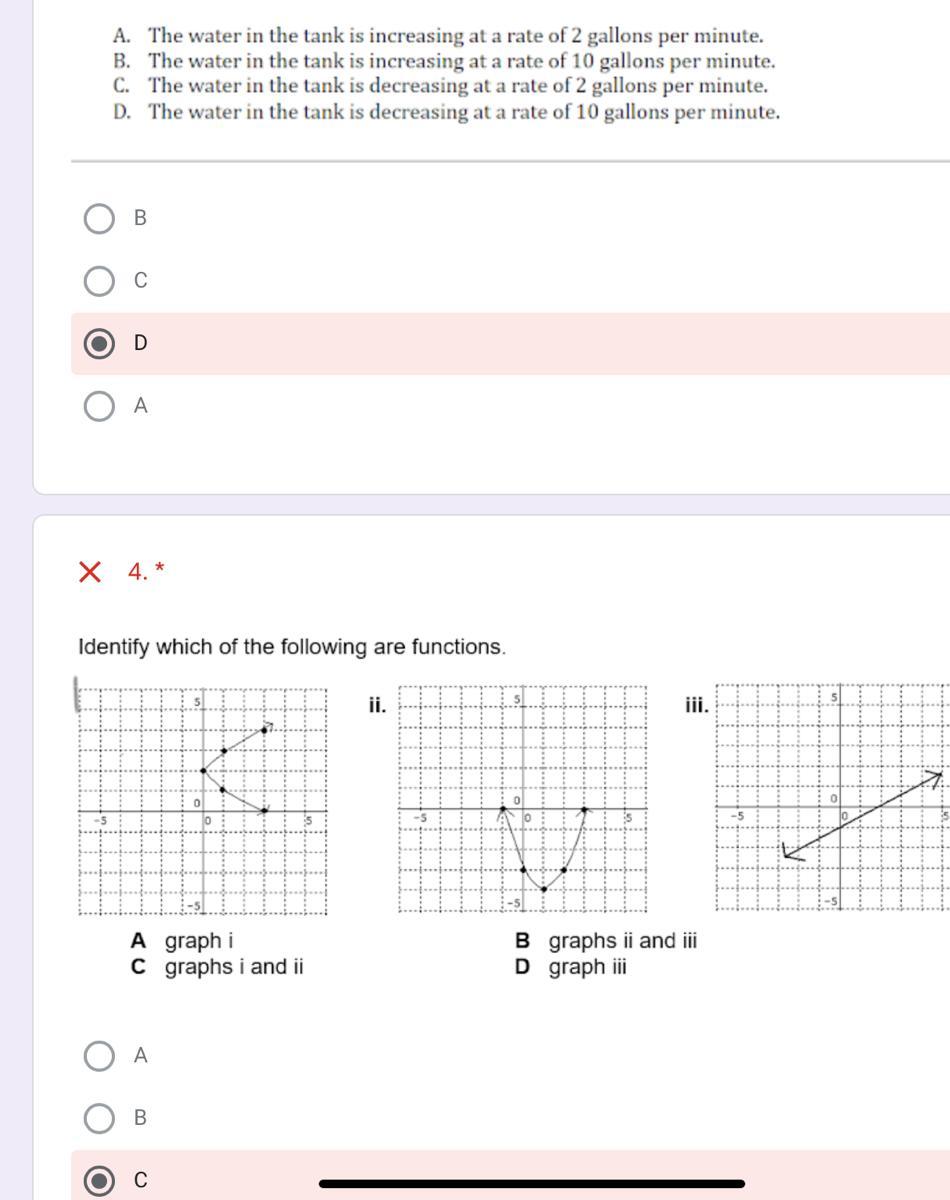Click the 'Identify which of the following are functions' prompt
Viewport: 950px width, 1200px height.
pyautogui.click(x=292, y=647)
